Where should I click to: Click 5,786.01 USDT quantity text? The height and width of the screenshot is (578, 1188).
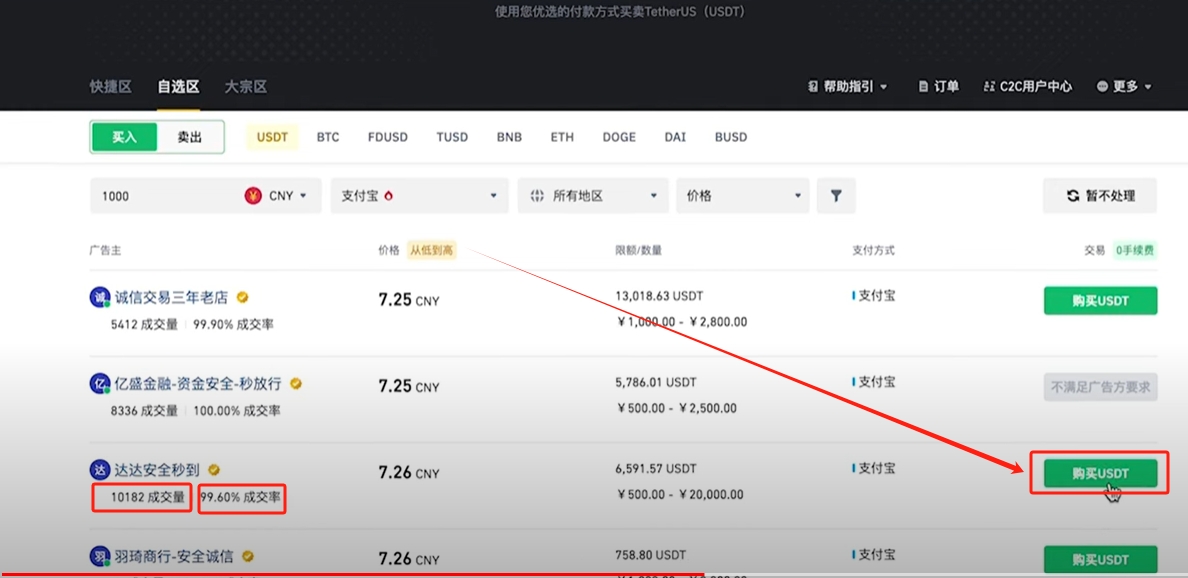[x=656, y=383]
